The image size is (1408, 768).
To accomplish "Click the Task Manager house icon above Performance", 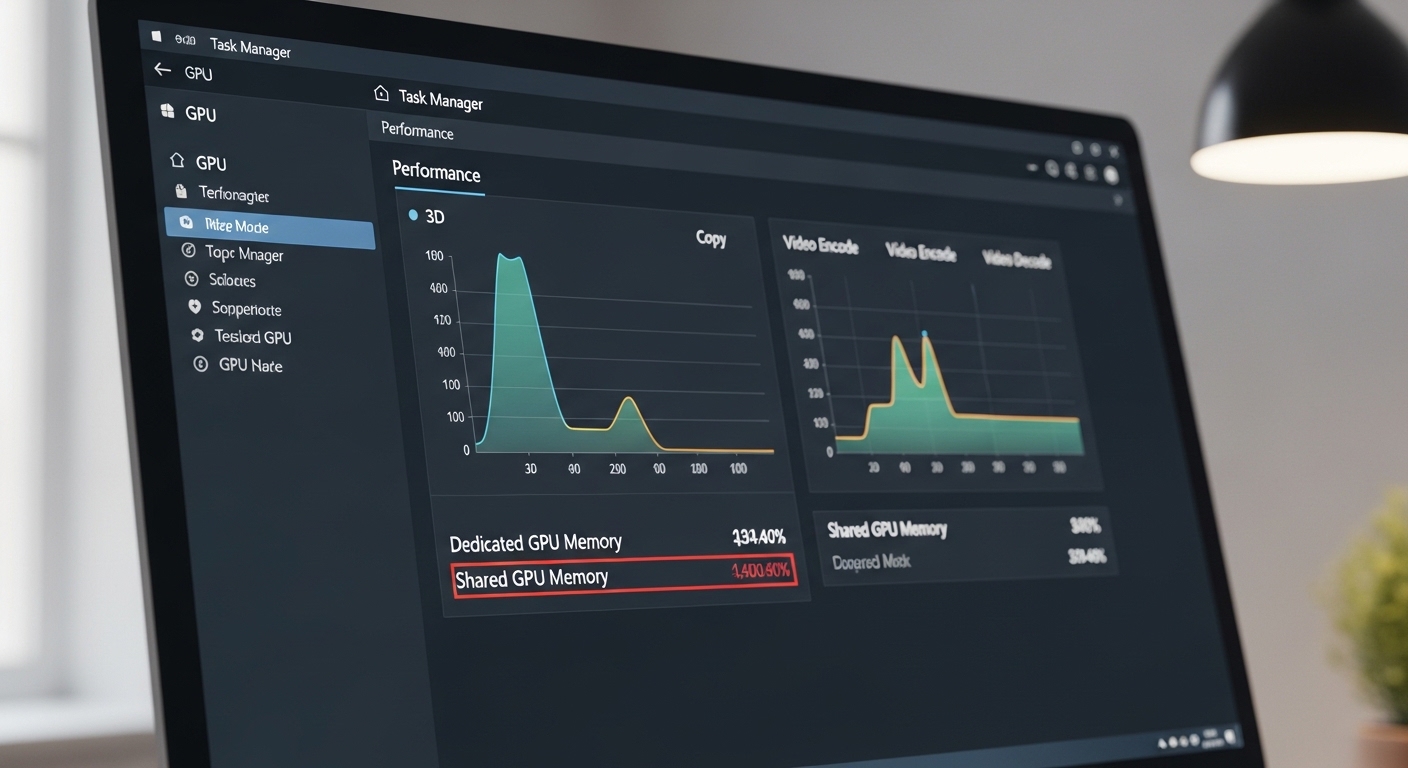I will pyautogui.click(x=381, y=92).
